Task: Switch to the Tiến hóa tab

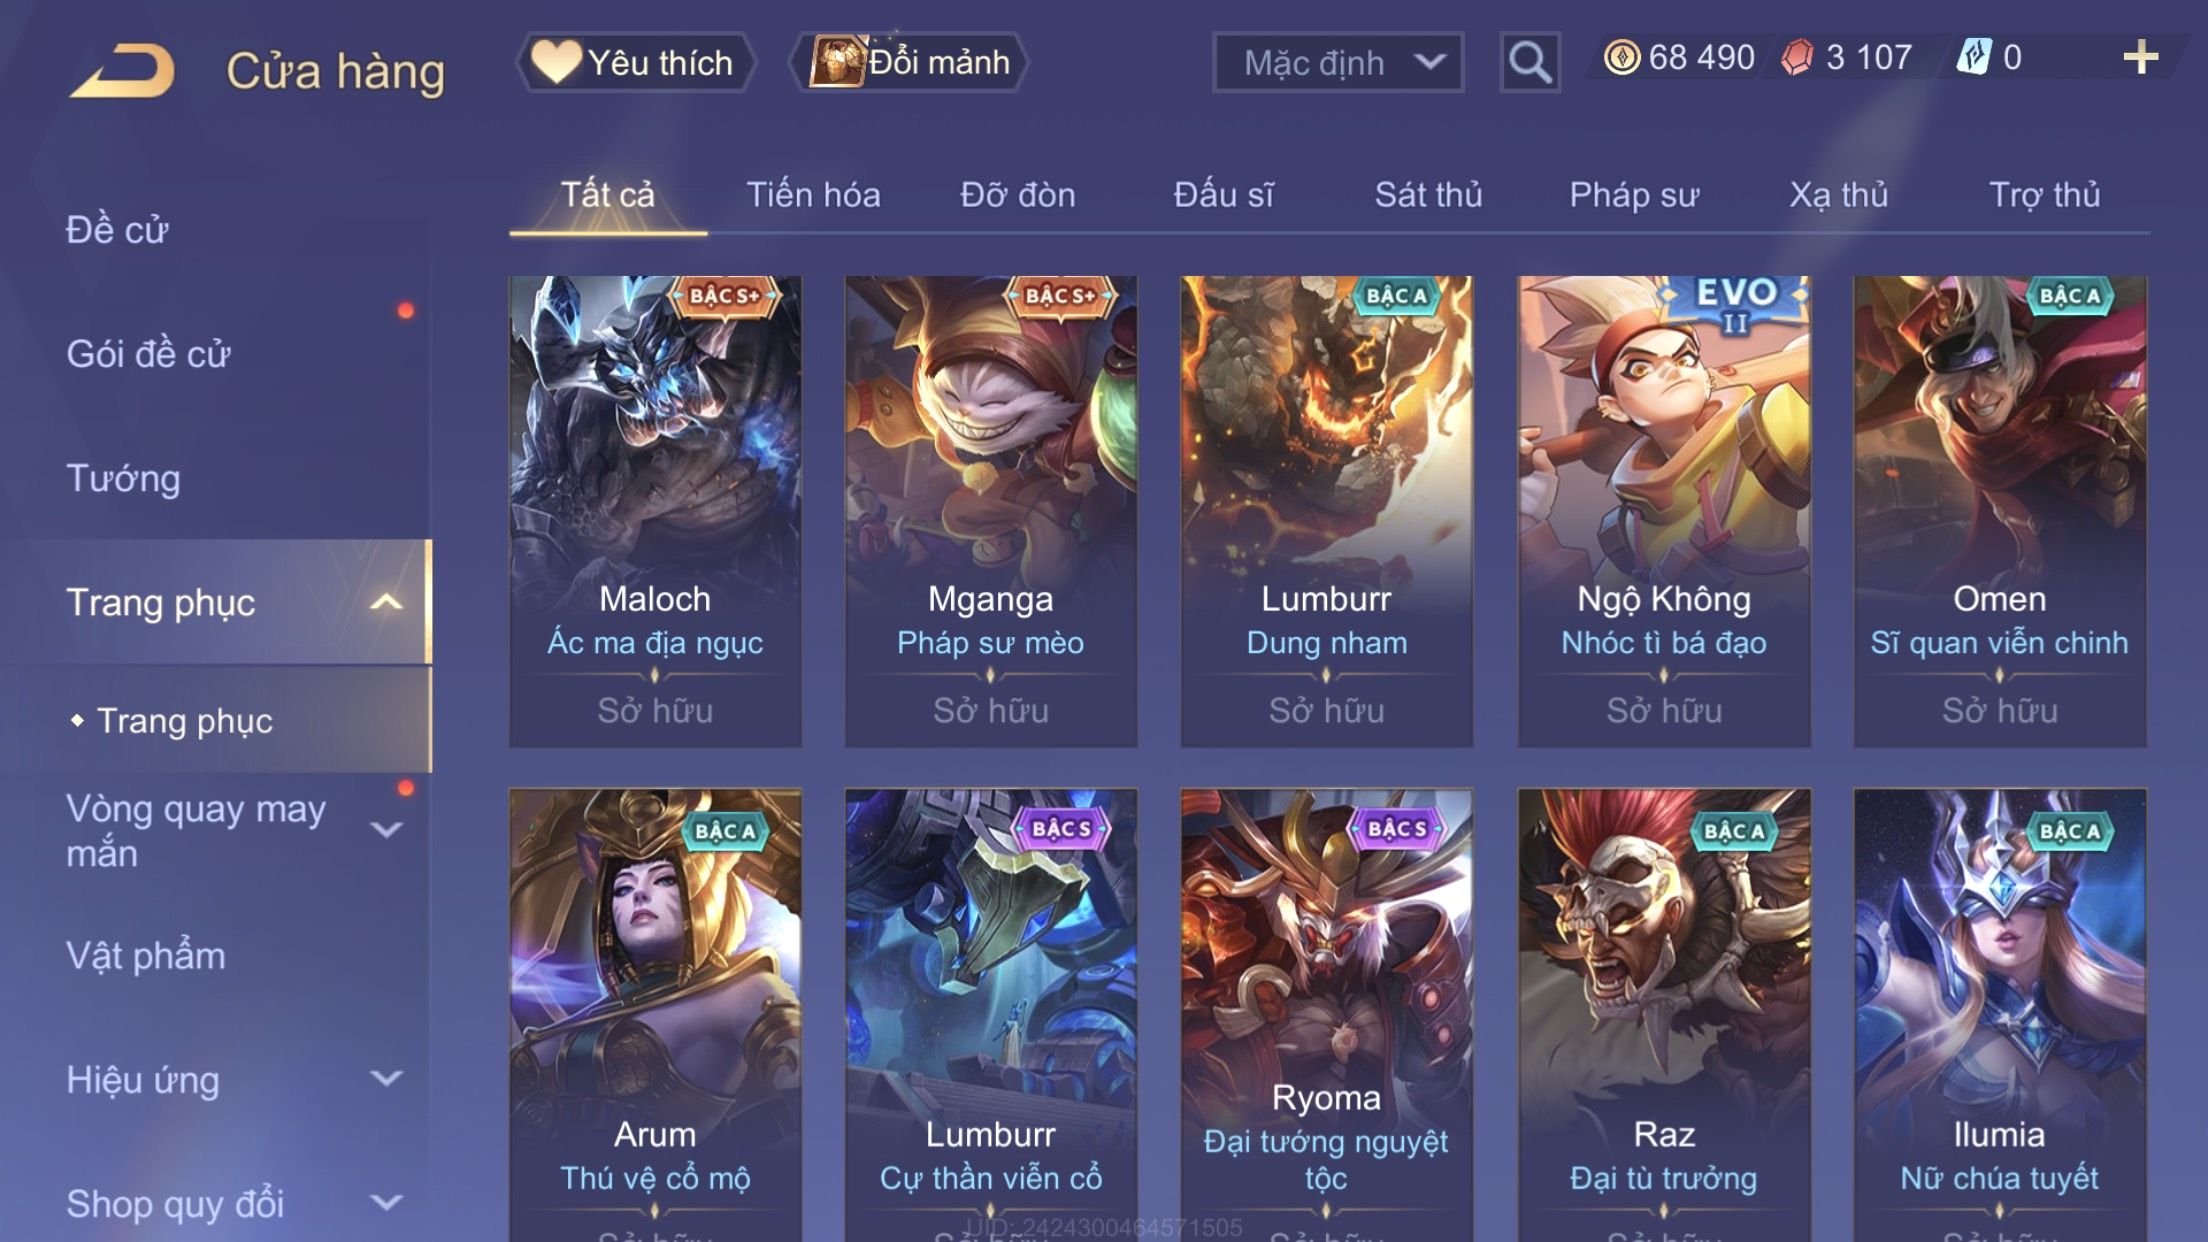Action: [813, 194]
